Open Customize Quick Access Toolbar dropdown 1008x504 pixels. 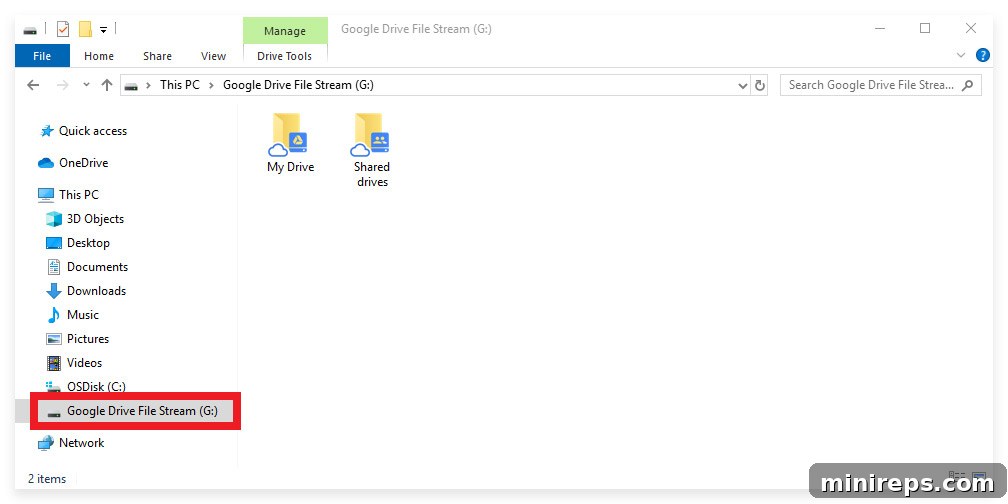click(104, 30)
